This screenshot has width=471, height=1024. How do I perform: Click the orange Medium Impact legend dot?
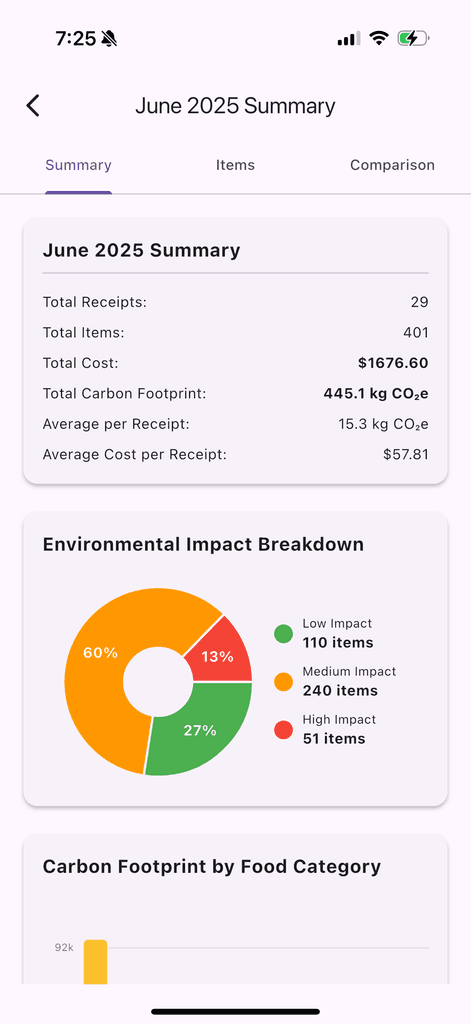click(283, 682)
